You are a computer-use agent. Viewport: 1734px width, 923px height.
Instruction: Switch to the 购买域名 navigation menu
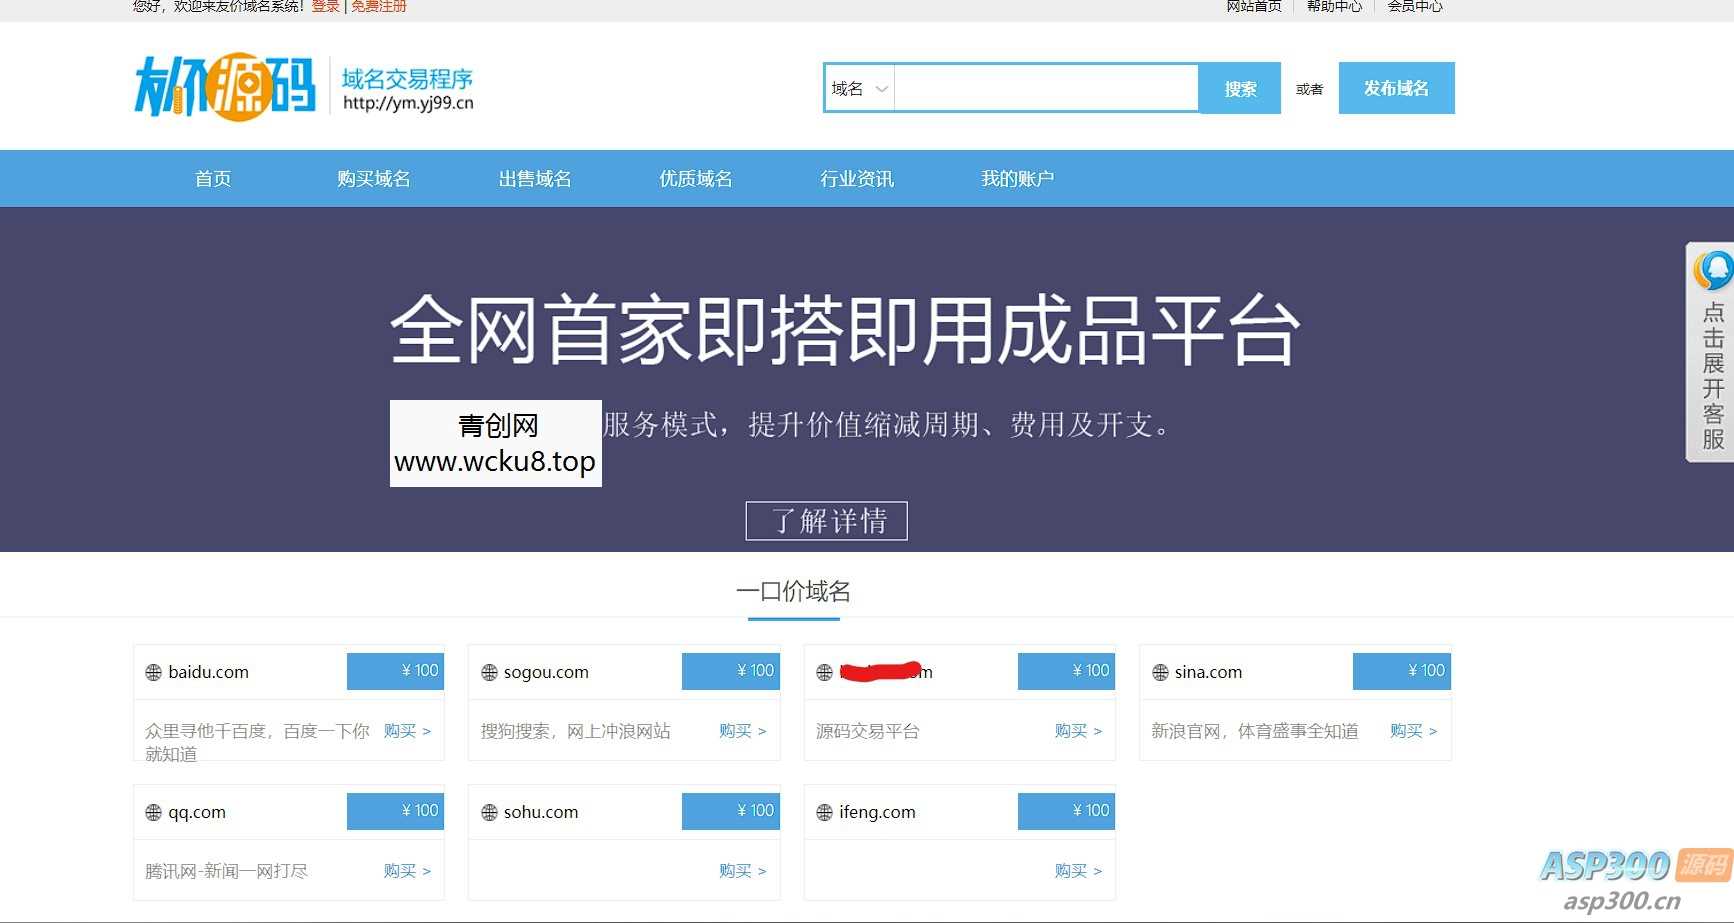pyautogui.click(x=375, y=178)
